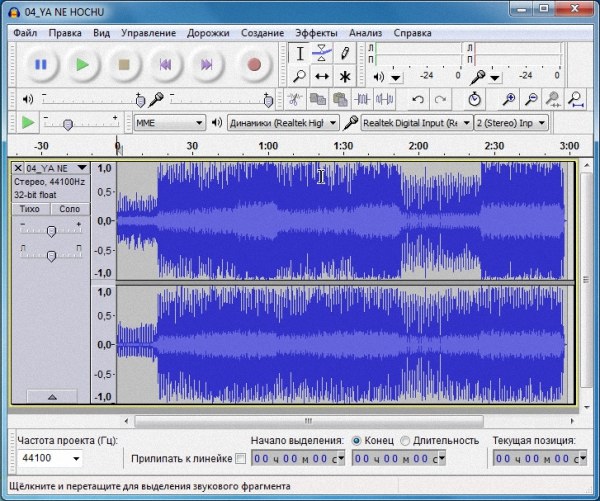Open the 'Дорожки' menu
This screenshot has width=600, height=501.
pos(208,32)
